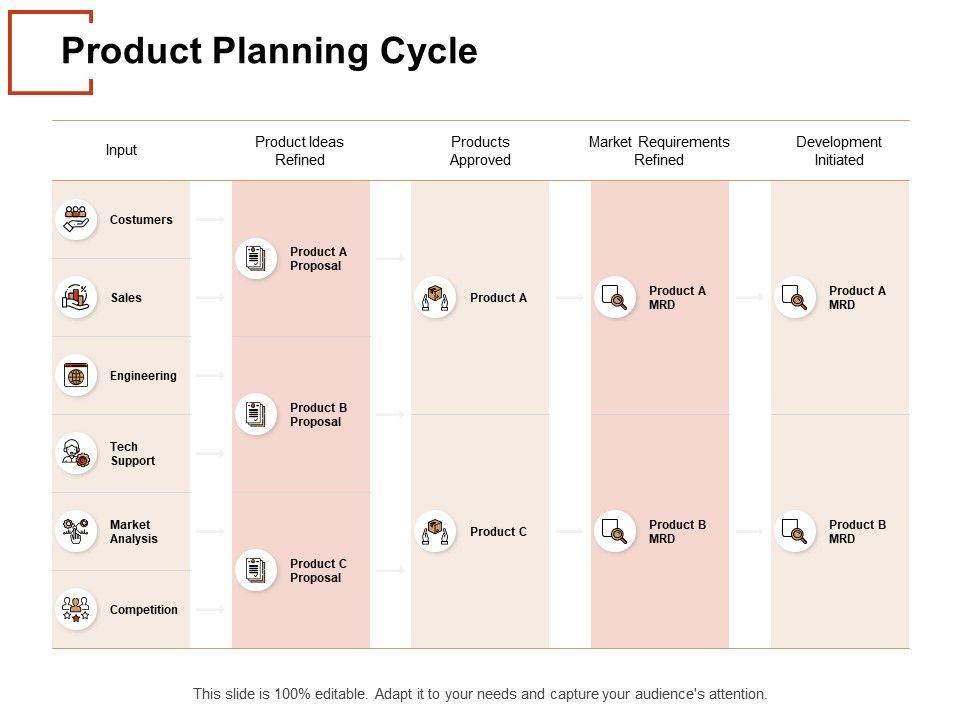Click the Product C box icon
This screenshot has width=960, height=720.
(x=435, y=531)
